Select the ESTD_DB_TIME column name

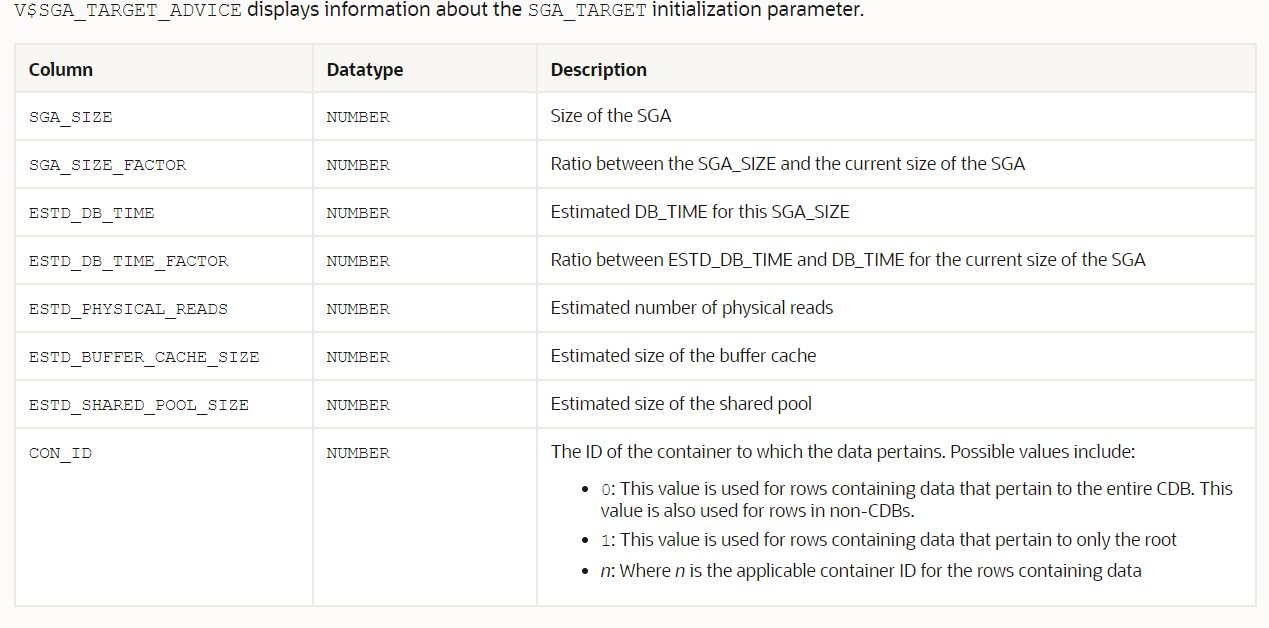[91, 213]
